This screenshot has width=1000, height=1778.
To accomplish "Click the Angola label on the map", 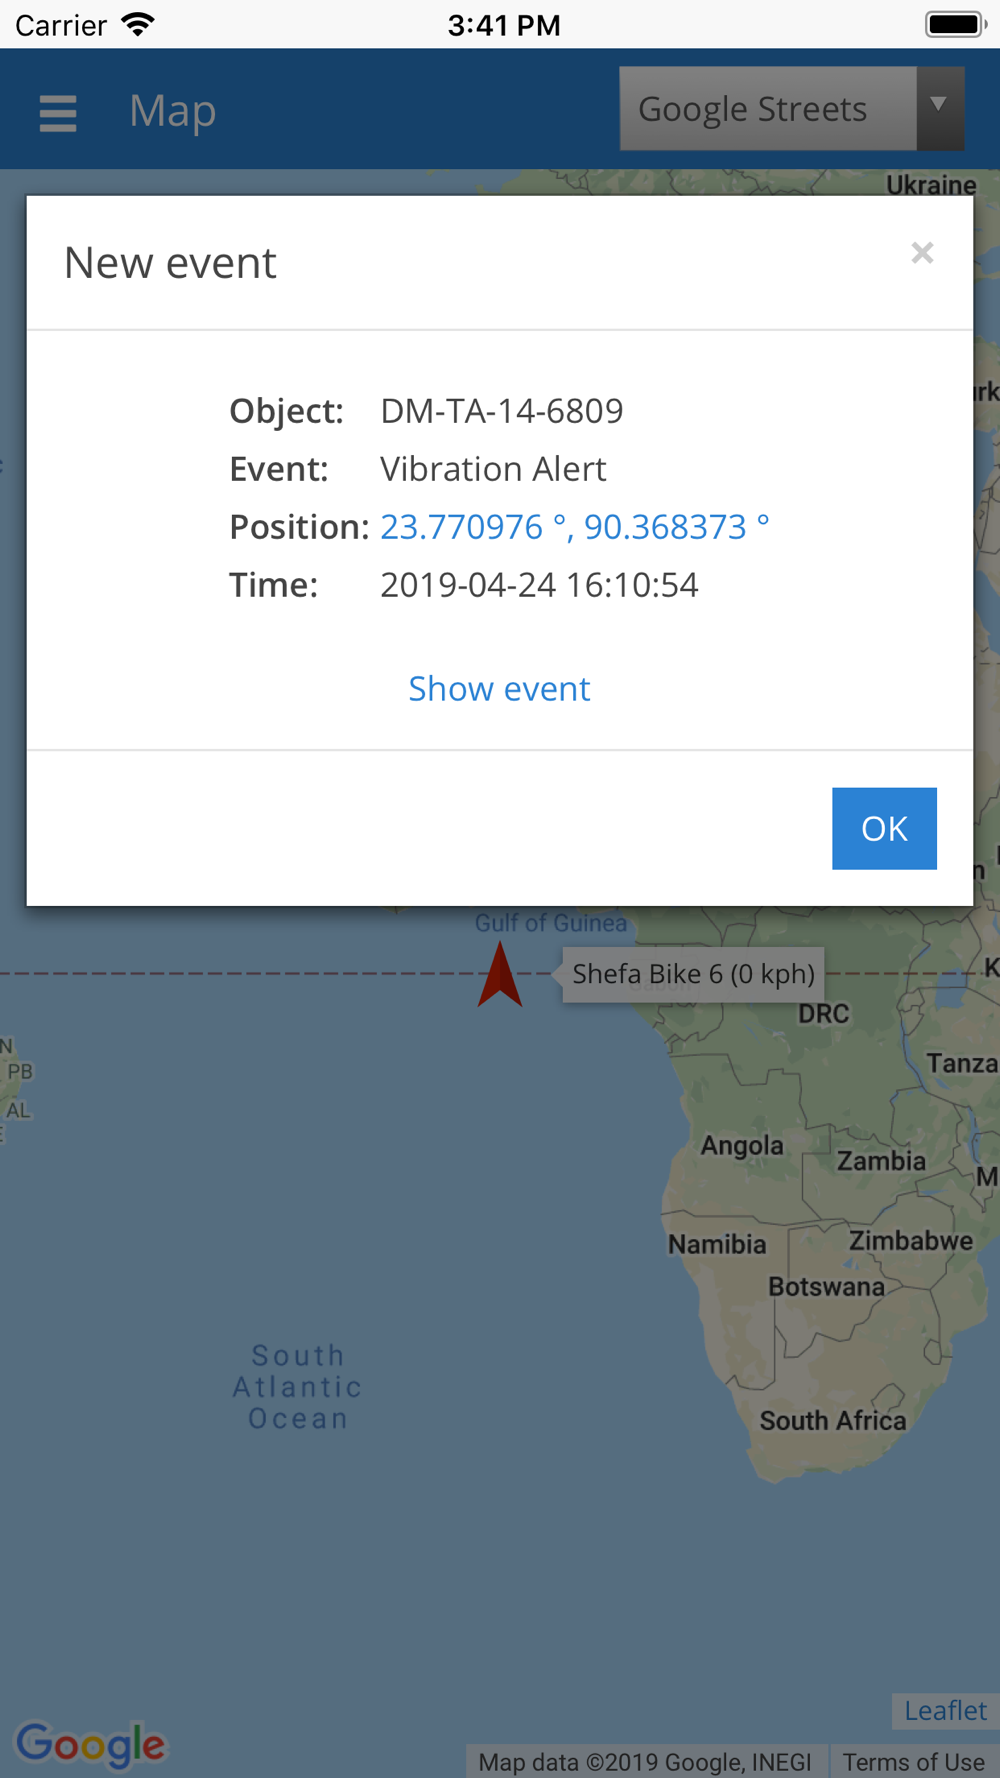I will (x=742, y=1145).
